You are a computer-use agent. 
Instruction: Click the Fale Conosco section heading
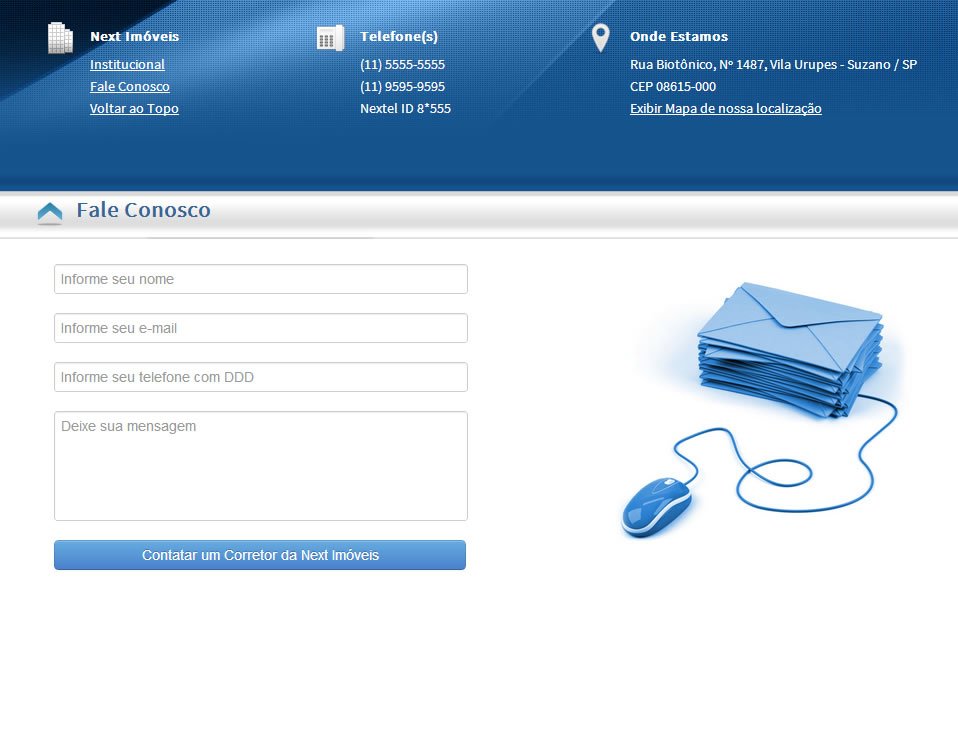coord(143,210)
